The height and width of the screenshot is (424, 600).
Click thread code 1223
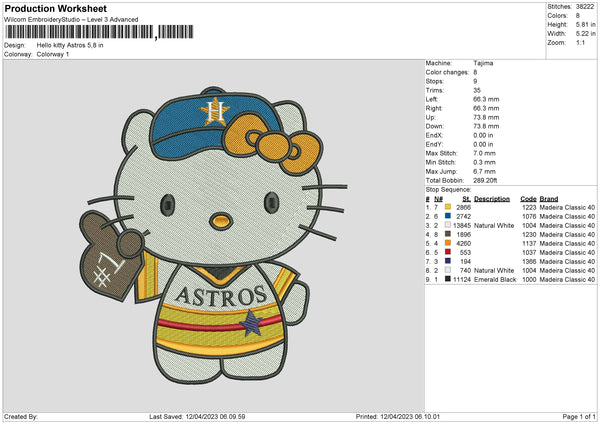pos(529,207)
